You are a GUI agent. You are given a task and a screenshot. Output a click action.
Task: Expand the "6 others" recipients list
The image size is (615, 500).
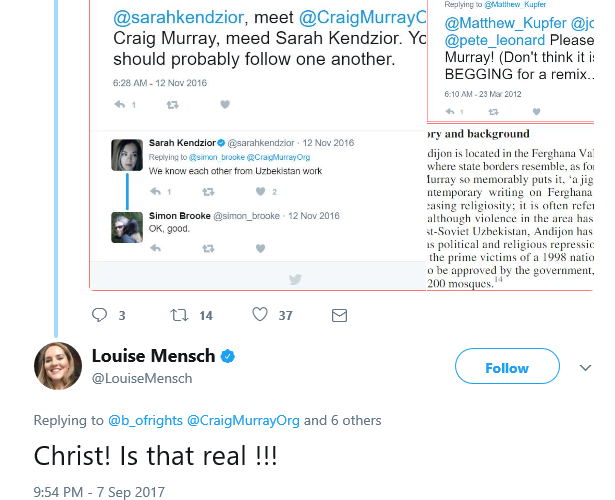click(346, 420)
